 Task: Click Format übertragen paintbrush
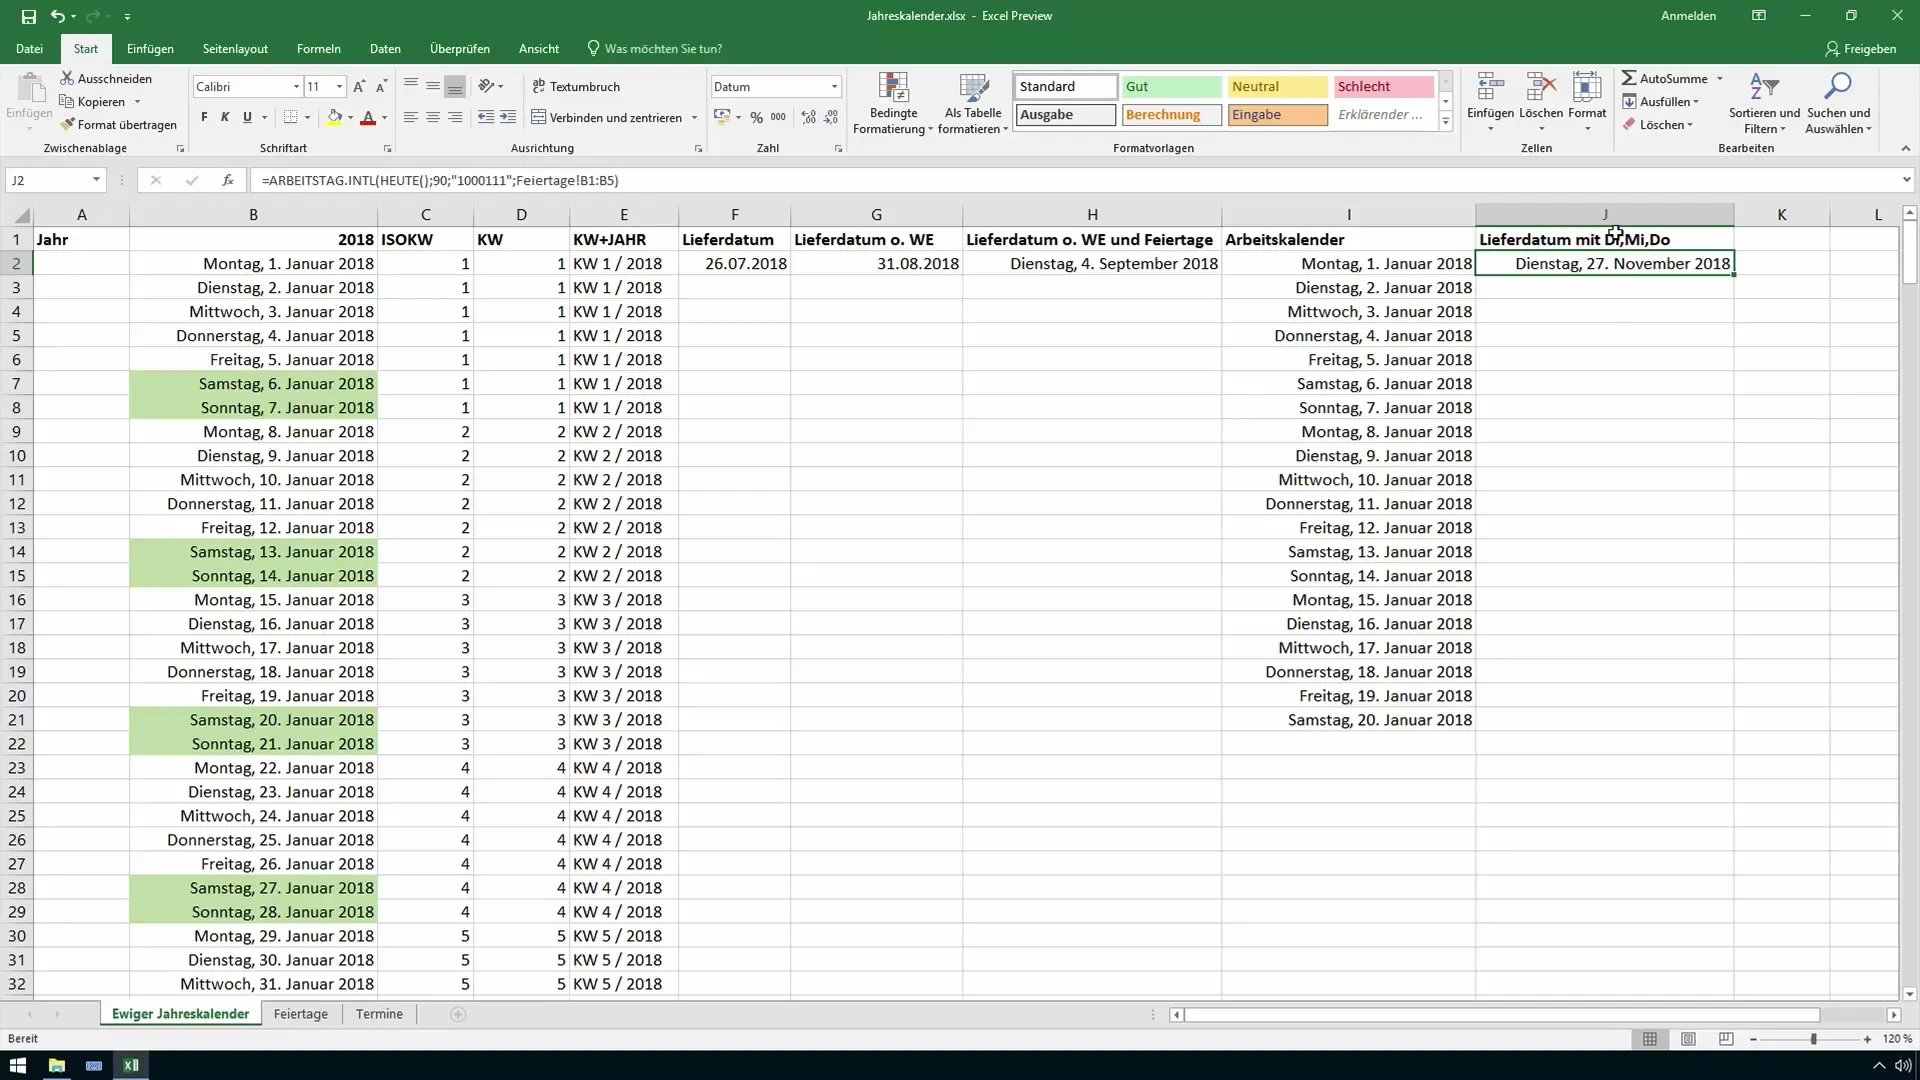point(67,124)
